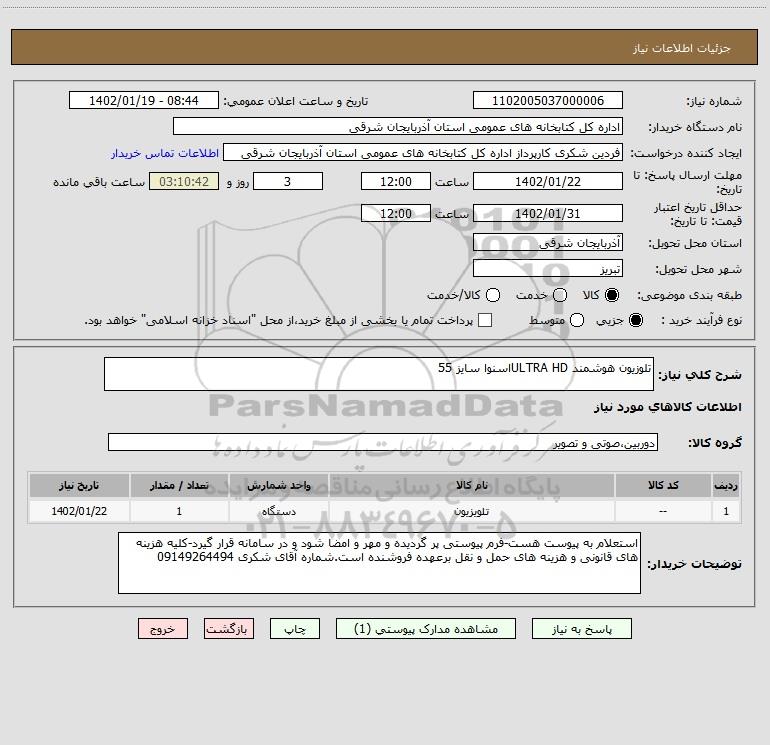Click the بازگشت back button

[x=229, y=629]
